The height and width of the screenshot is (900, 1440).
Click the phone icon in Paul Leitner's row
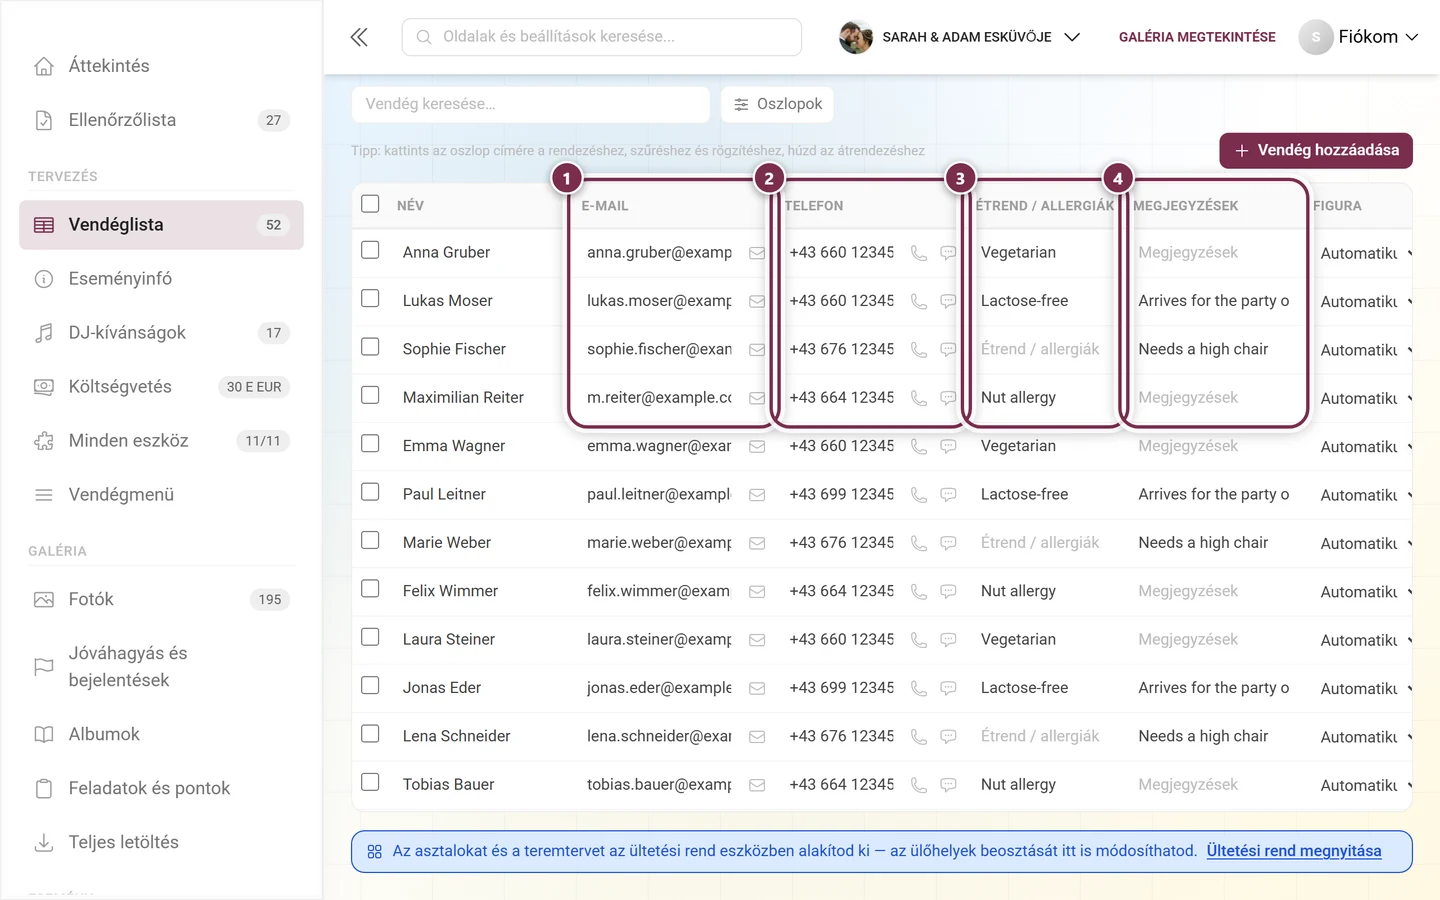(x=918, y=495)
